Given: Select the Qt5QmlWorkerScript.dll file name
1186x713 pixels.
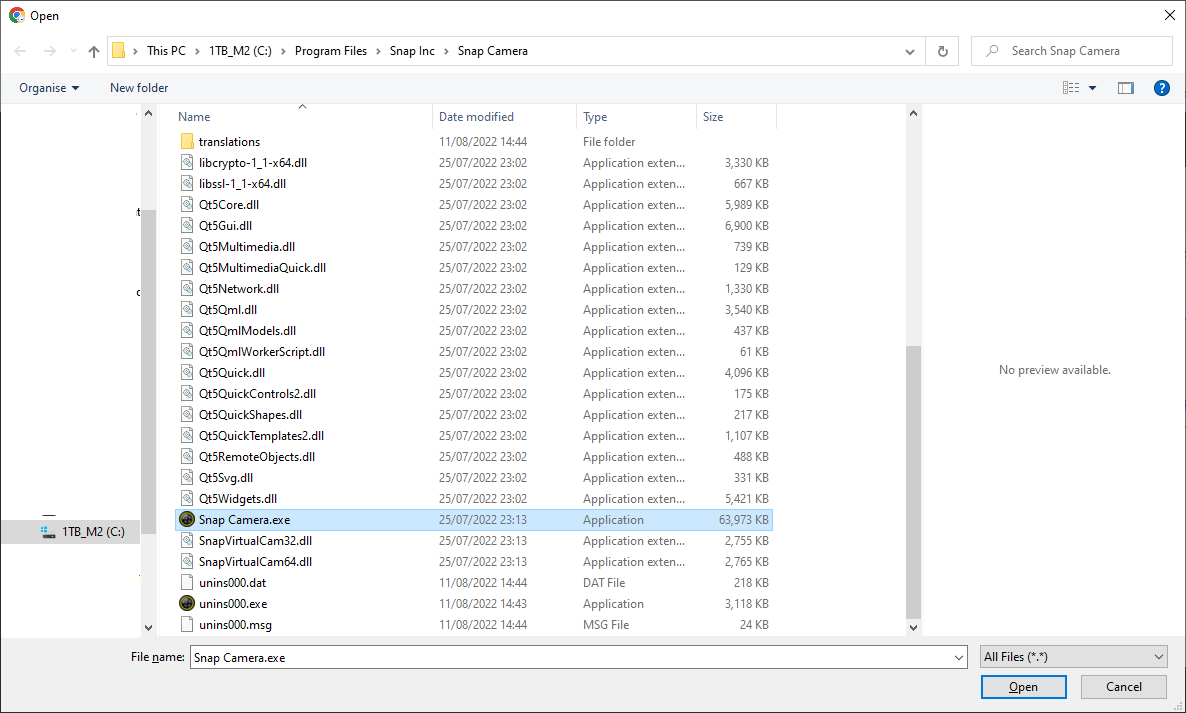Looking at the screenshot, I should pyautogui.click(x=262, y=351).
